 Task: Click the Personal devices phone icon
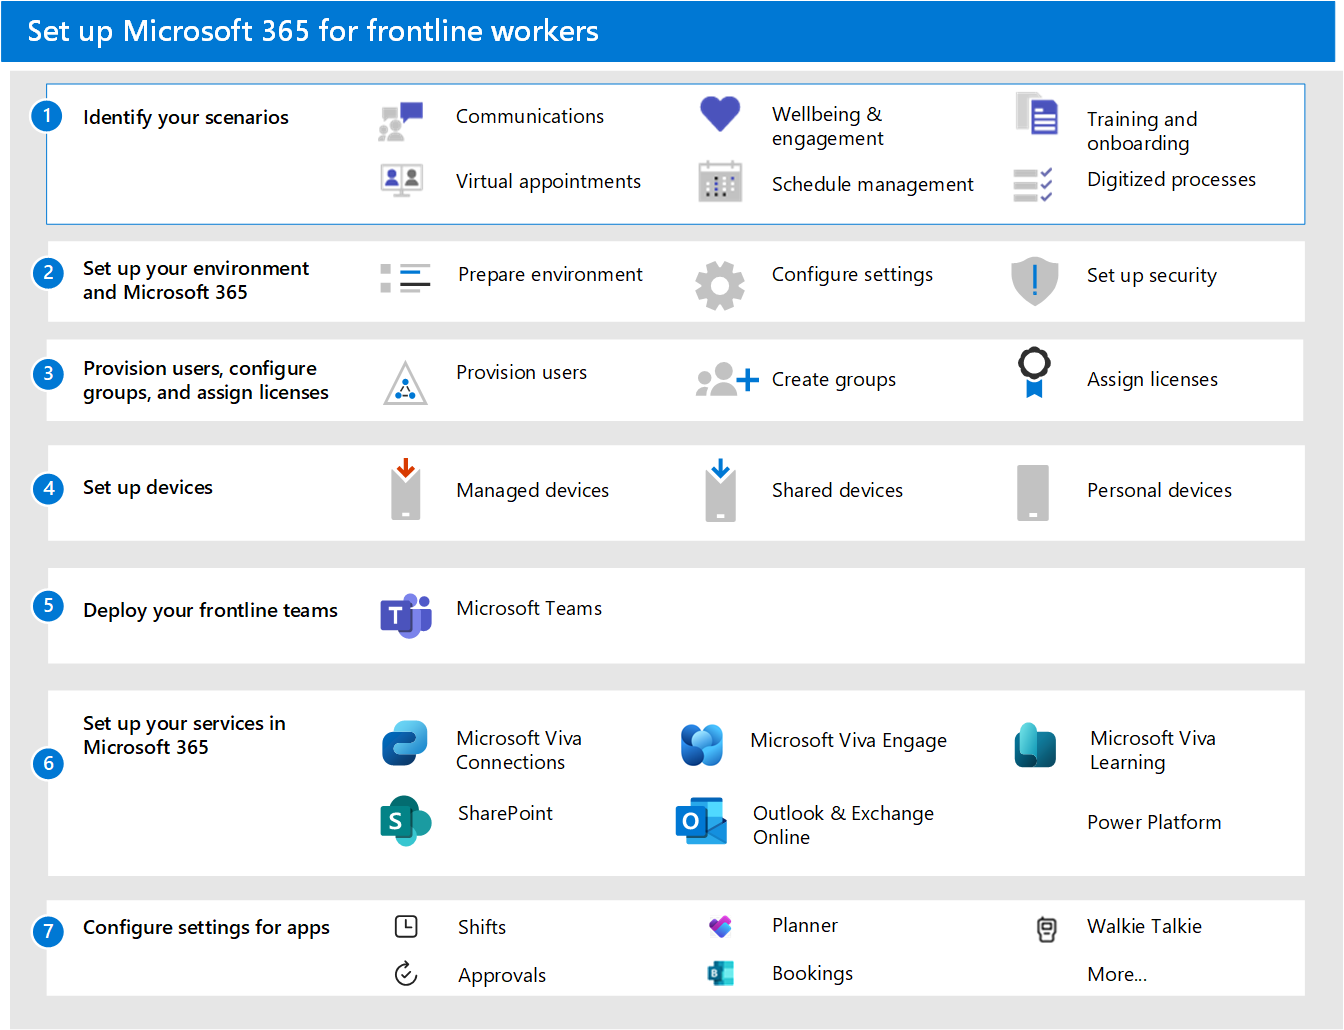point(1033,493)
